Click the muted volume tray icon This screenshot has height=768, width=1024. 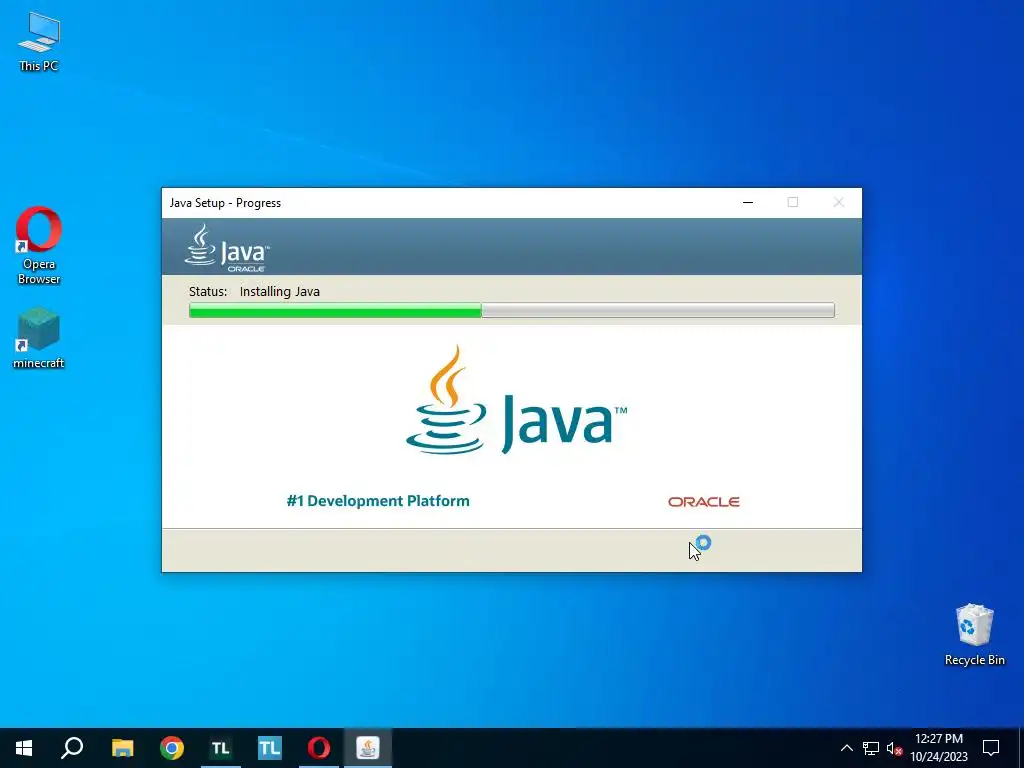click(894, 748)
